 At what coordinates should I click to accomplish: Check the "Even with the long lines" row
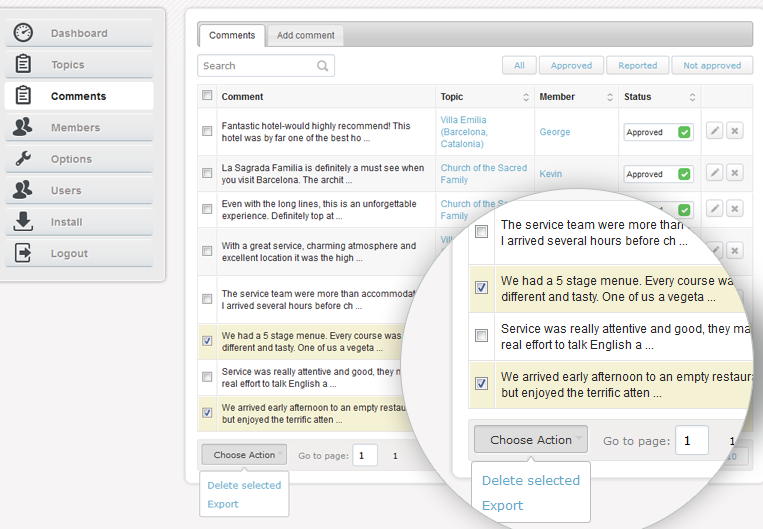tap(207, 209)
